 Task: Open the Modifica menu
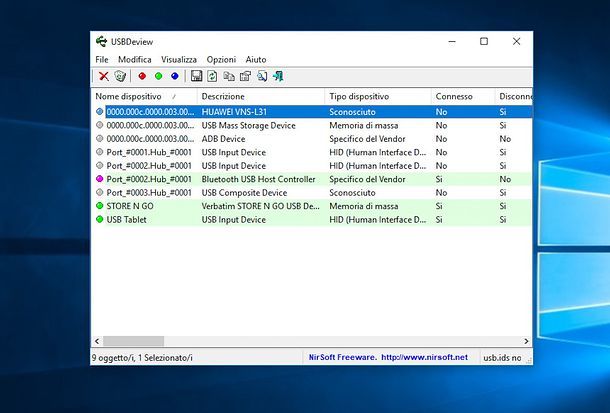(135, 60)
